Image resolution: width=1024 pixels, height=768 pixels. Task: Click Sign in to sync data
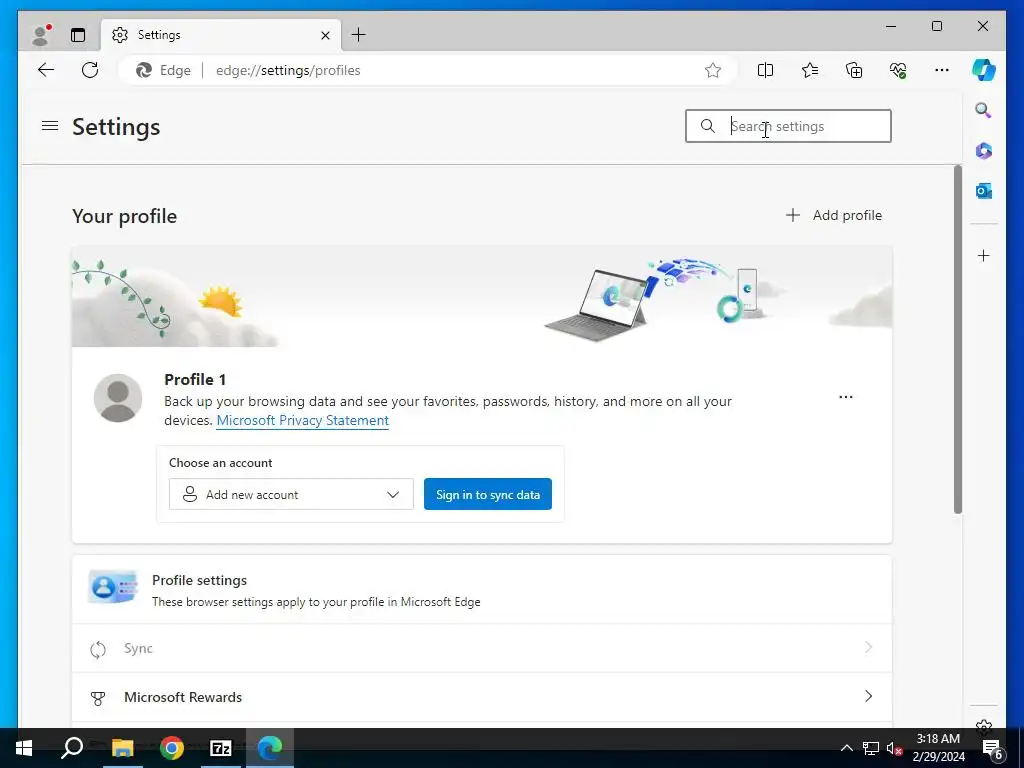point(488,494)
